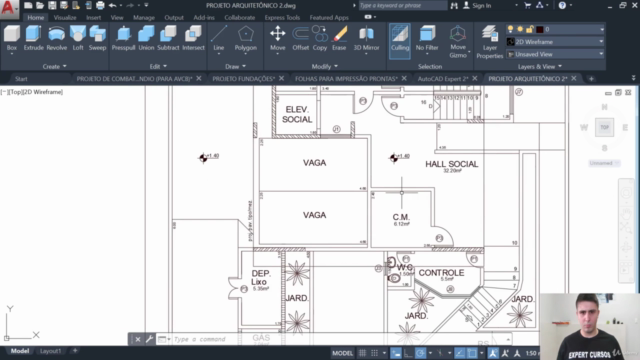Activate the 3D Mirror tool

366,39
